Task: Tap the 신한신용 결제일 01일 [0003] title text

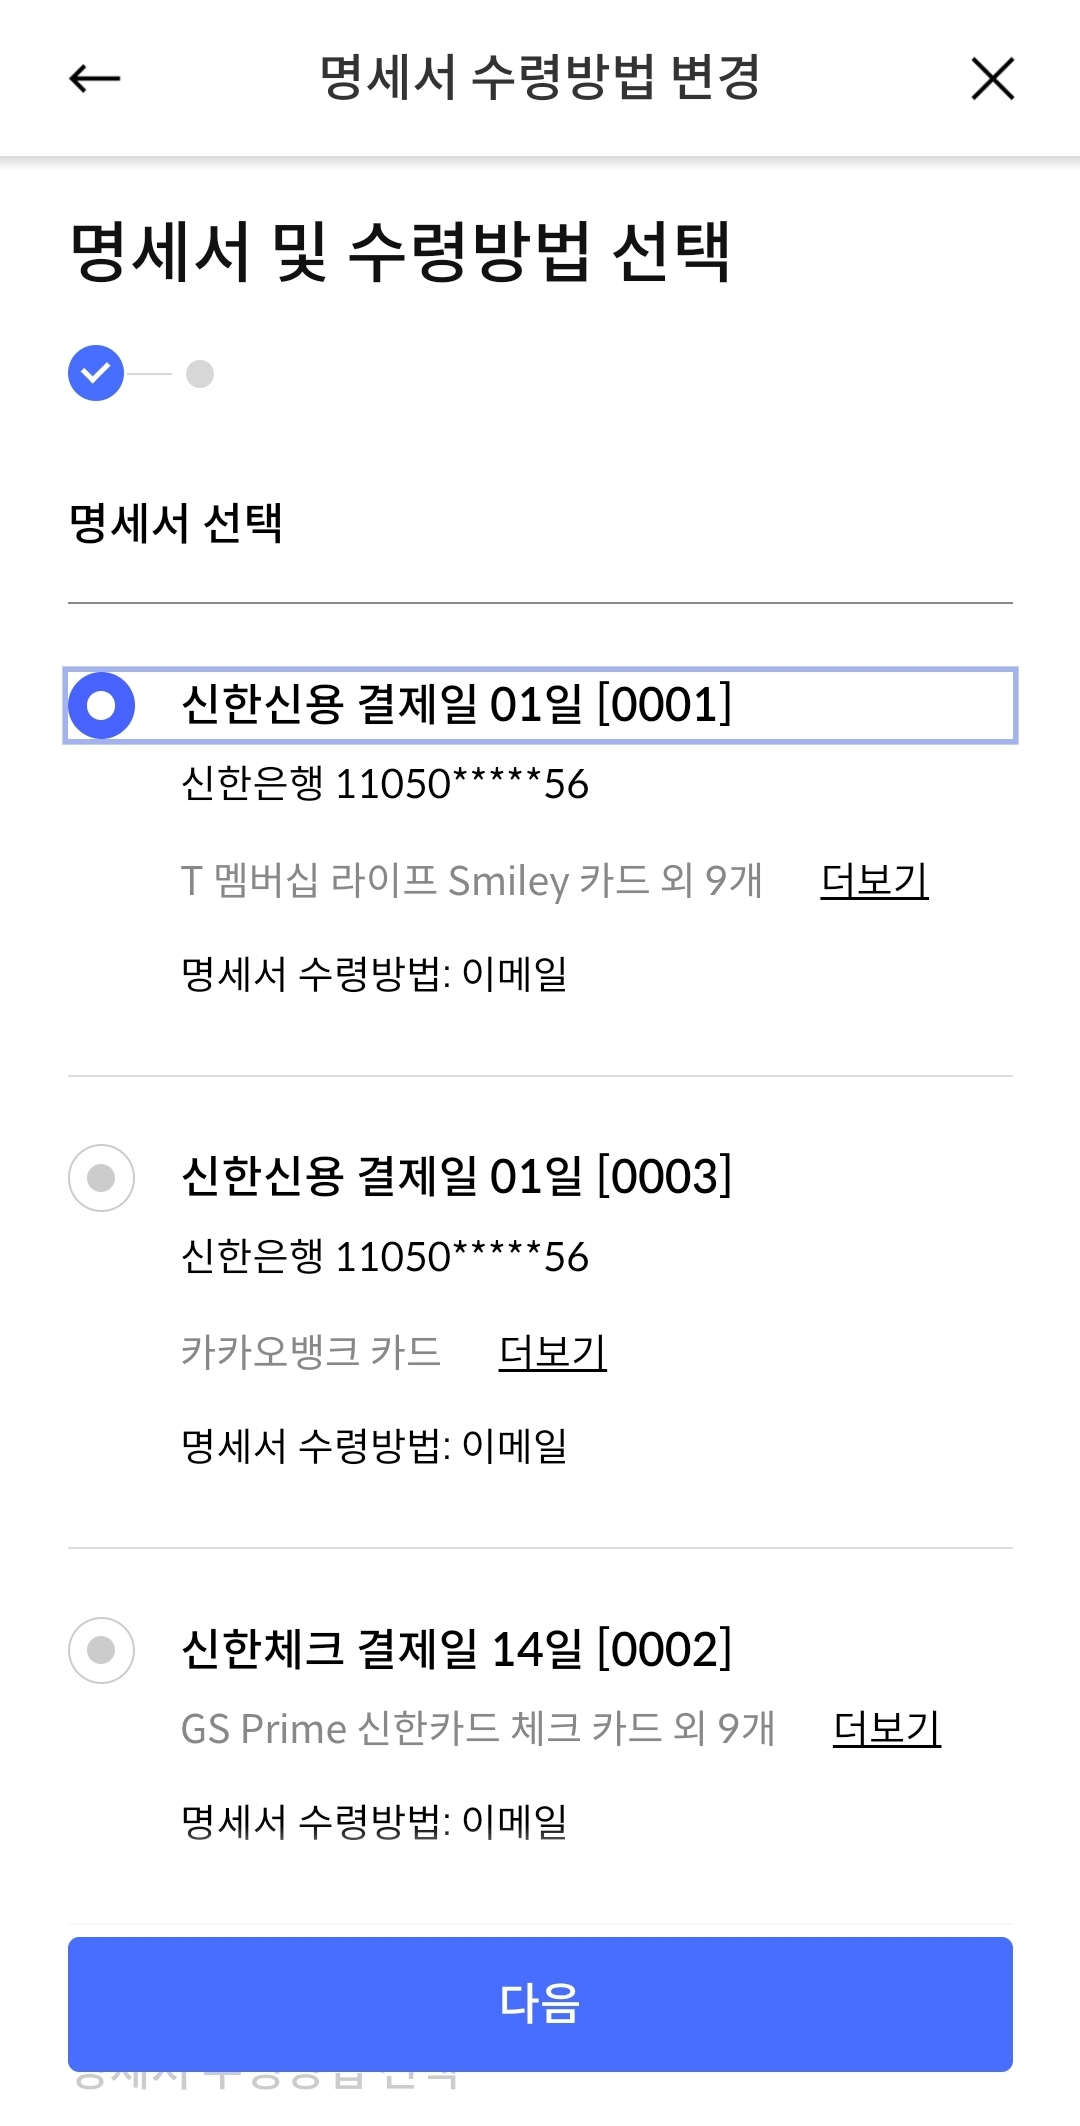Action: click(456, 1177)
